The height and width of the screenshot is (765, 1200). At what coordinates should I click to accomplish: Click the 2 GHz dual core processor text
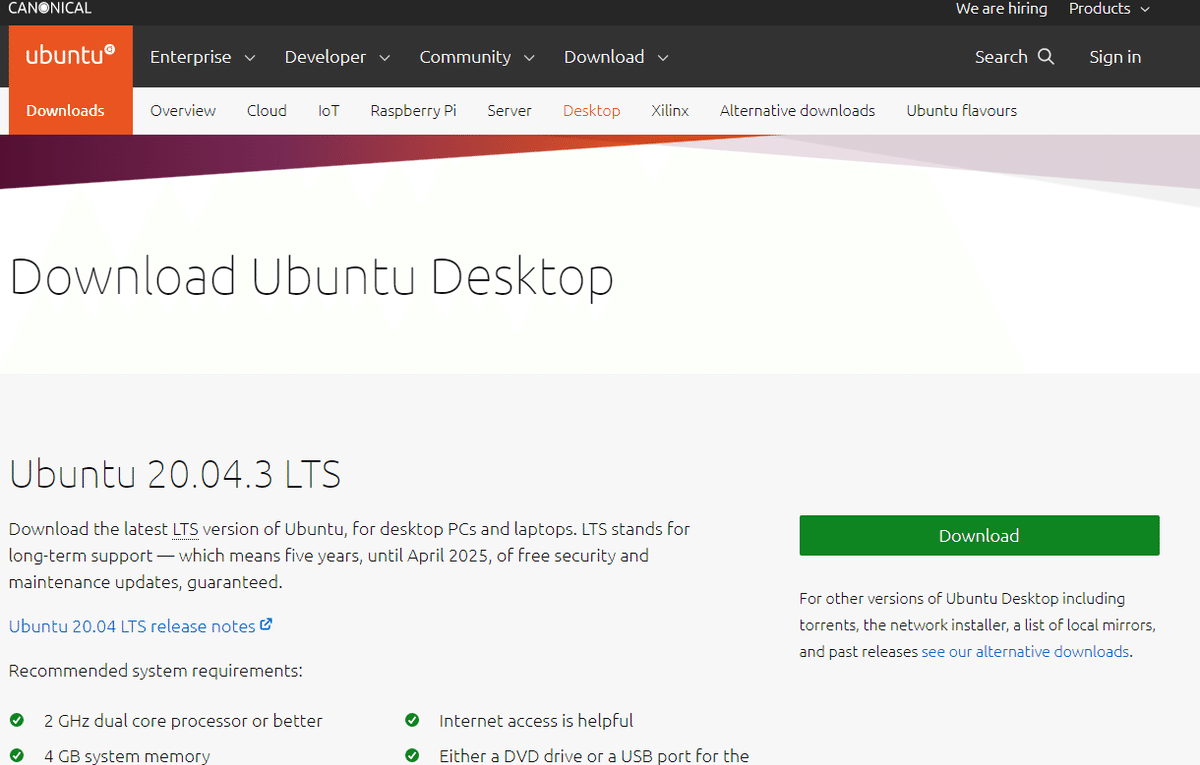pos(183,721)
